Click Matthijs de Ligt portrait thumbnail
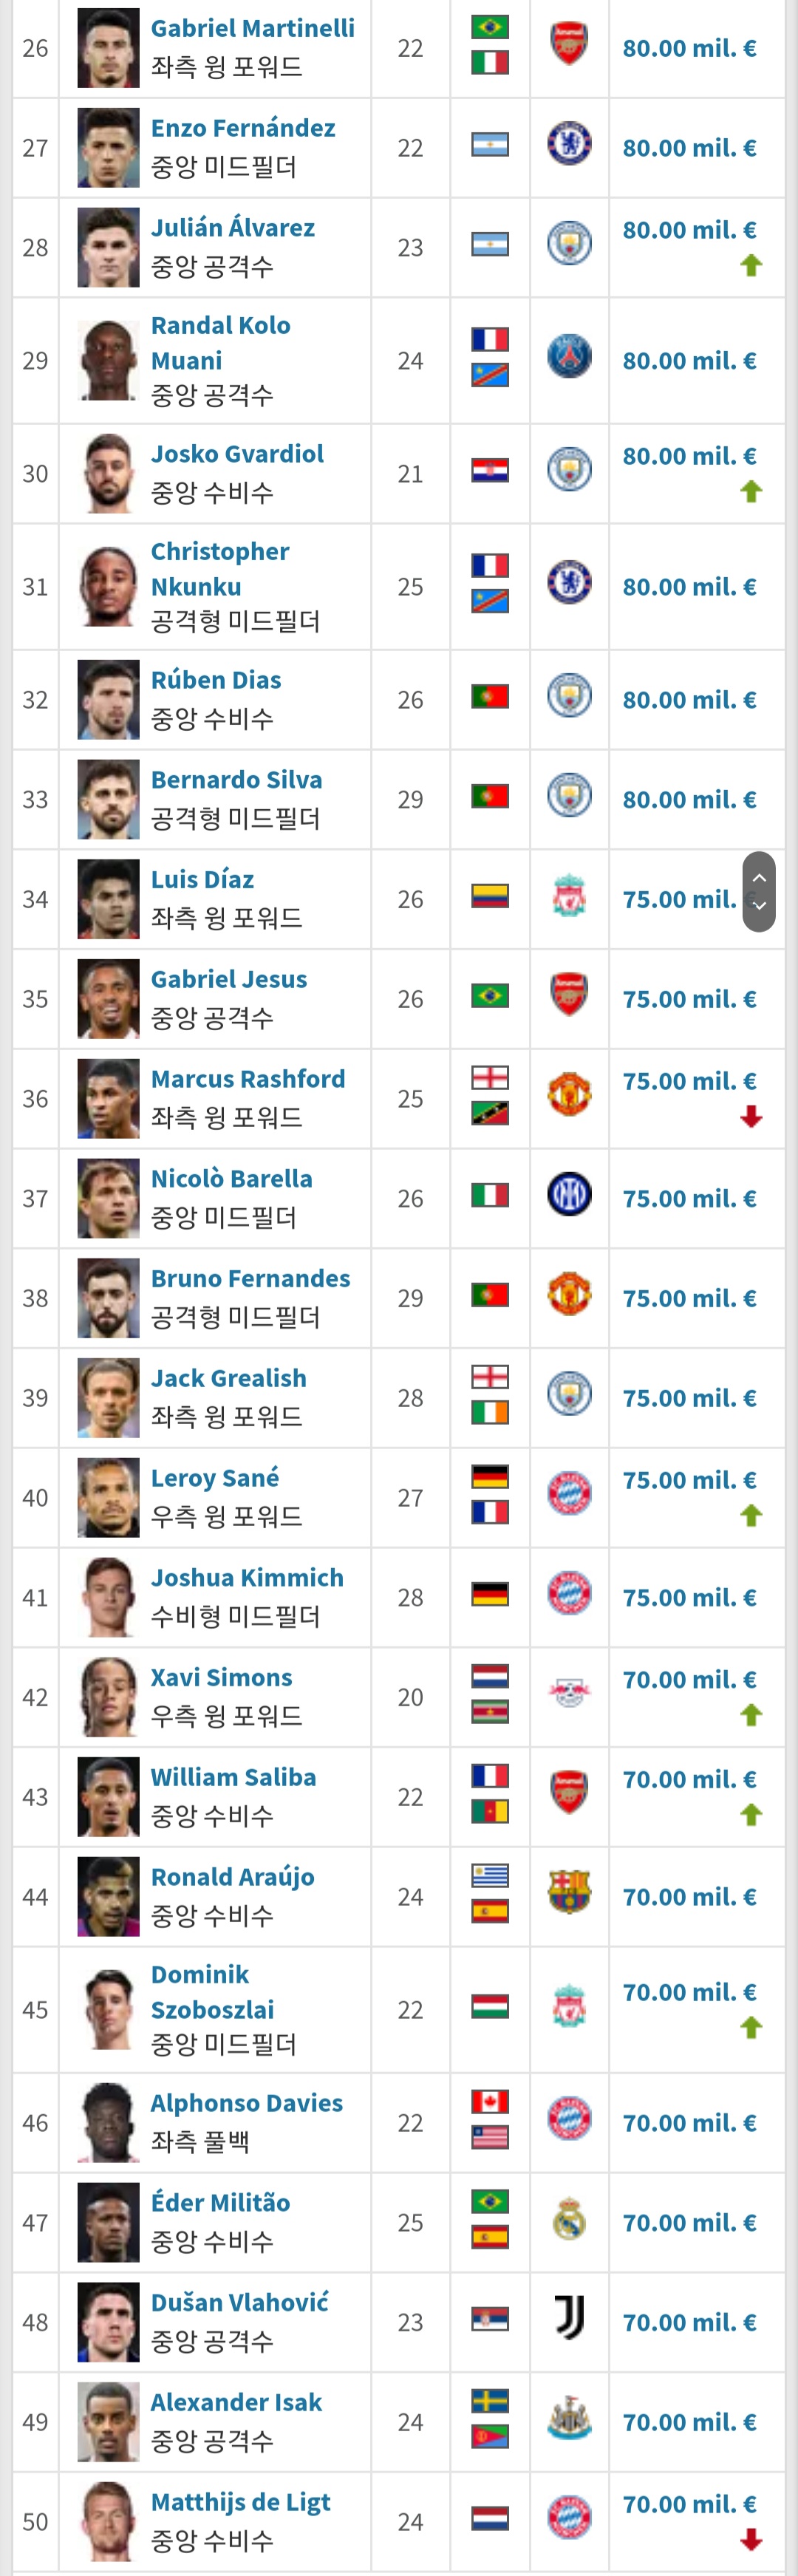 (108, 2522)
